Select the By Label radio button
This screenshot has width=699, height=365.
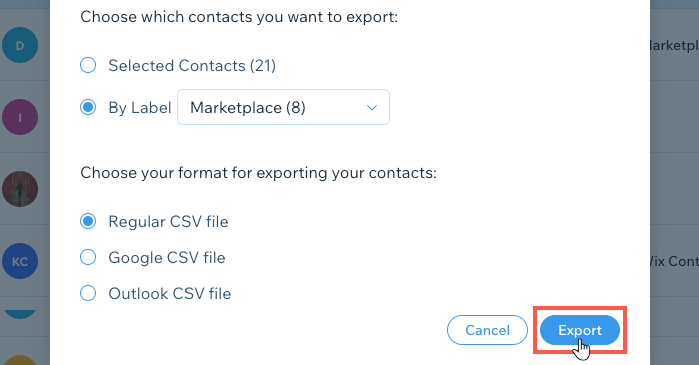[x=88, y=107]
